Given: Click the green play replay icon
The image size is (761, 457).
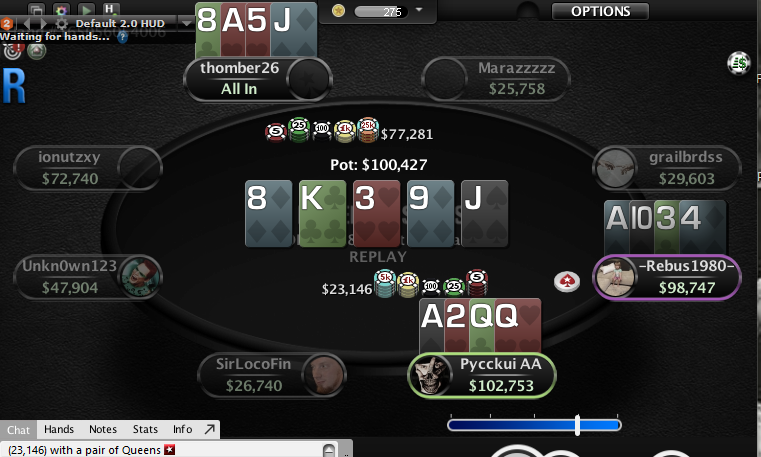Looking at the screenshot, I should coord(86,10).
